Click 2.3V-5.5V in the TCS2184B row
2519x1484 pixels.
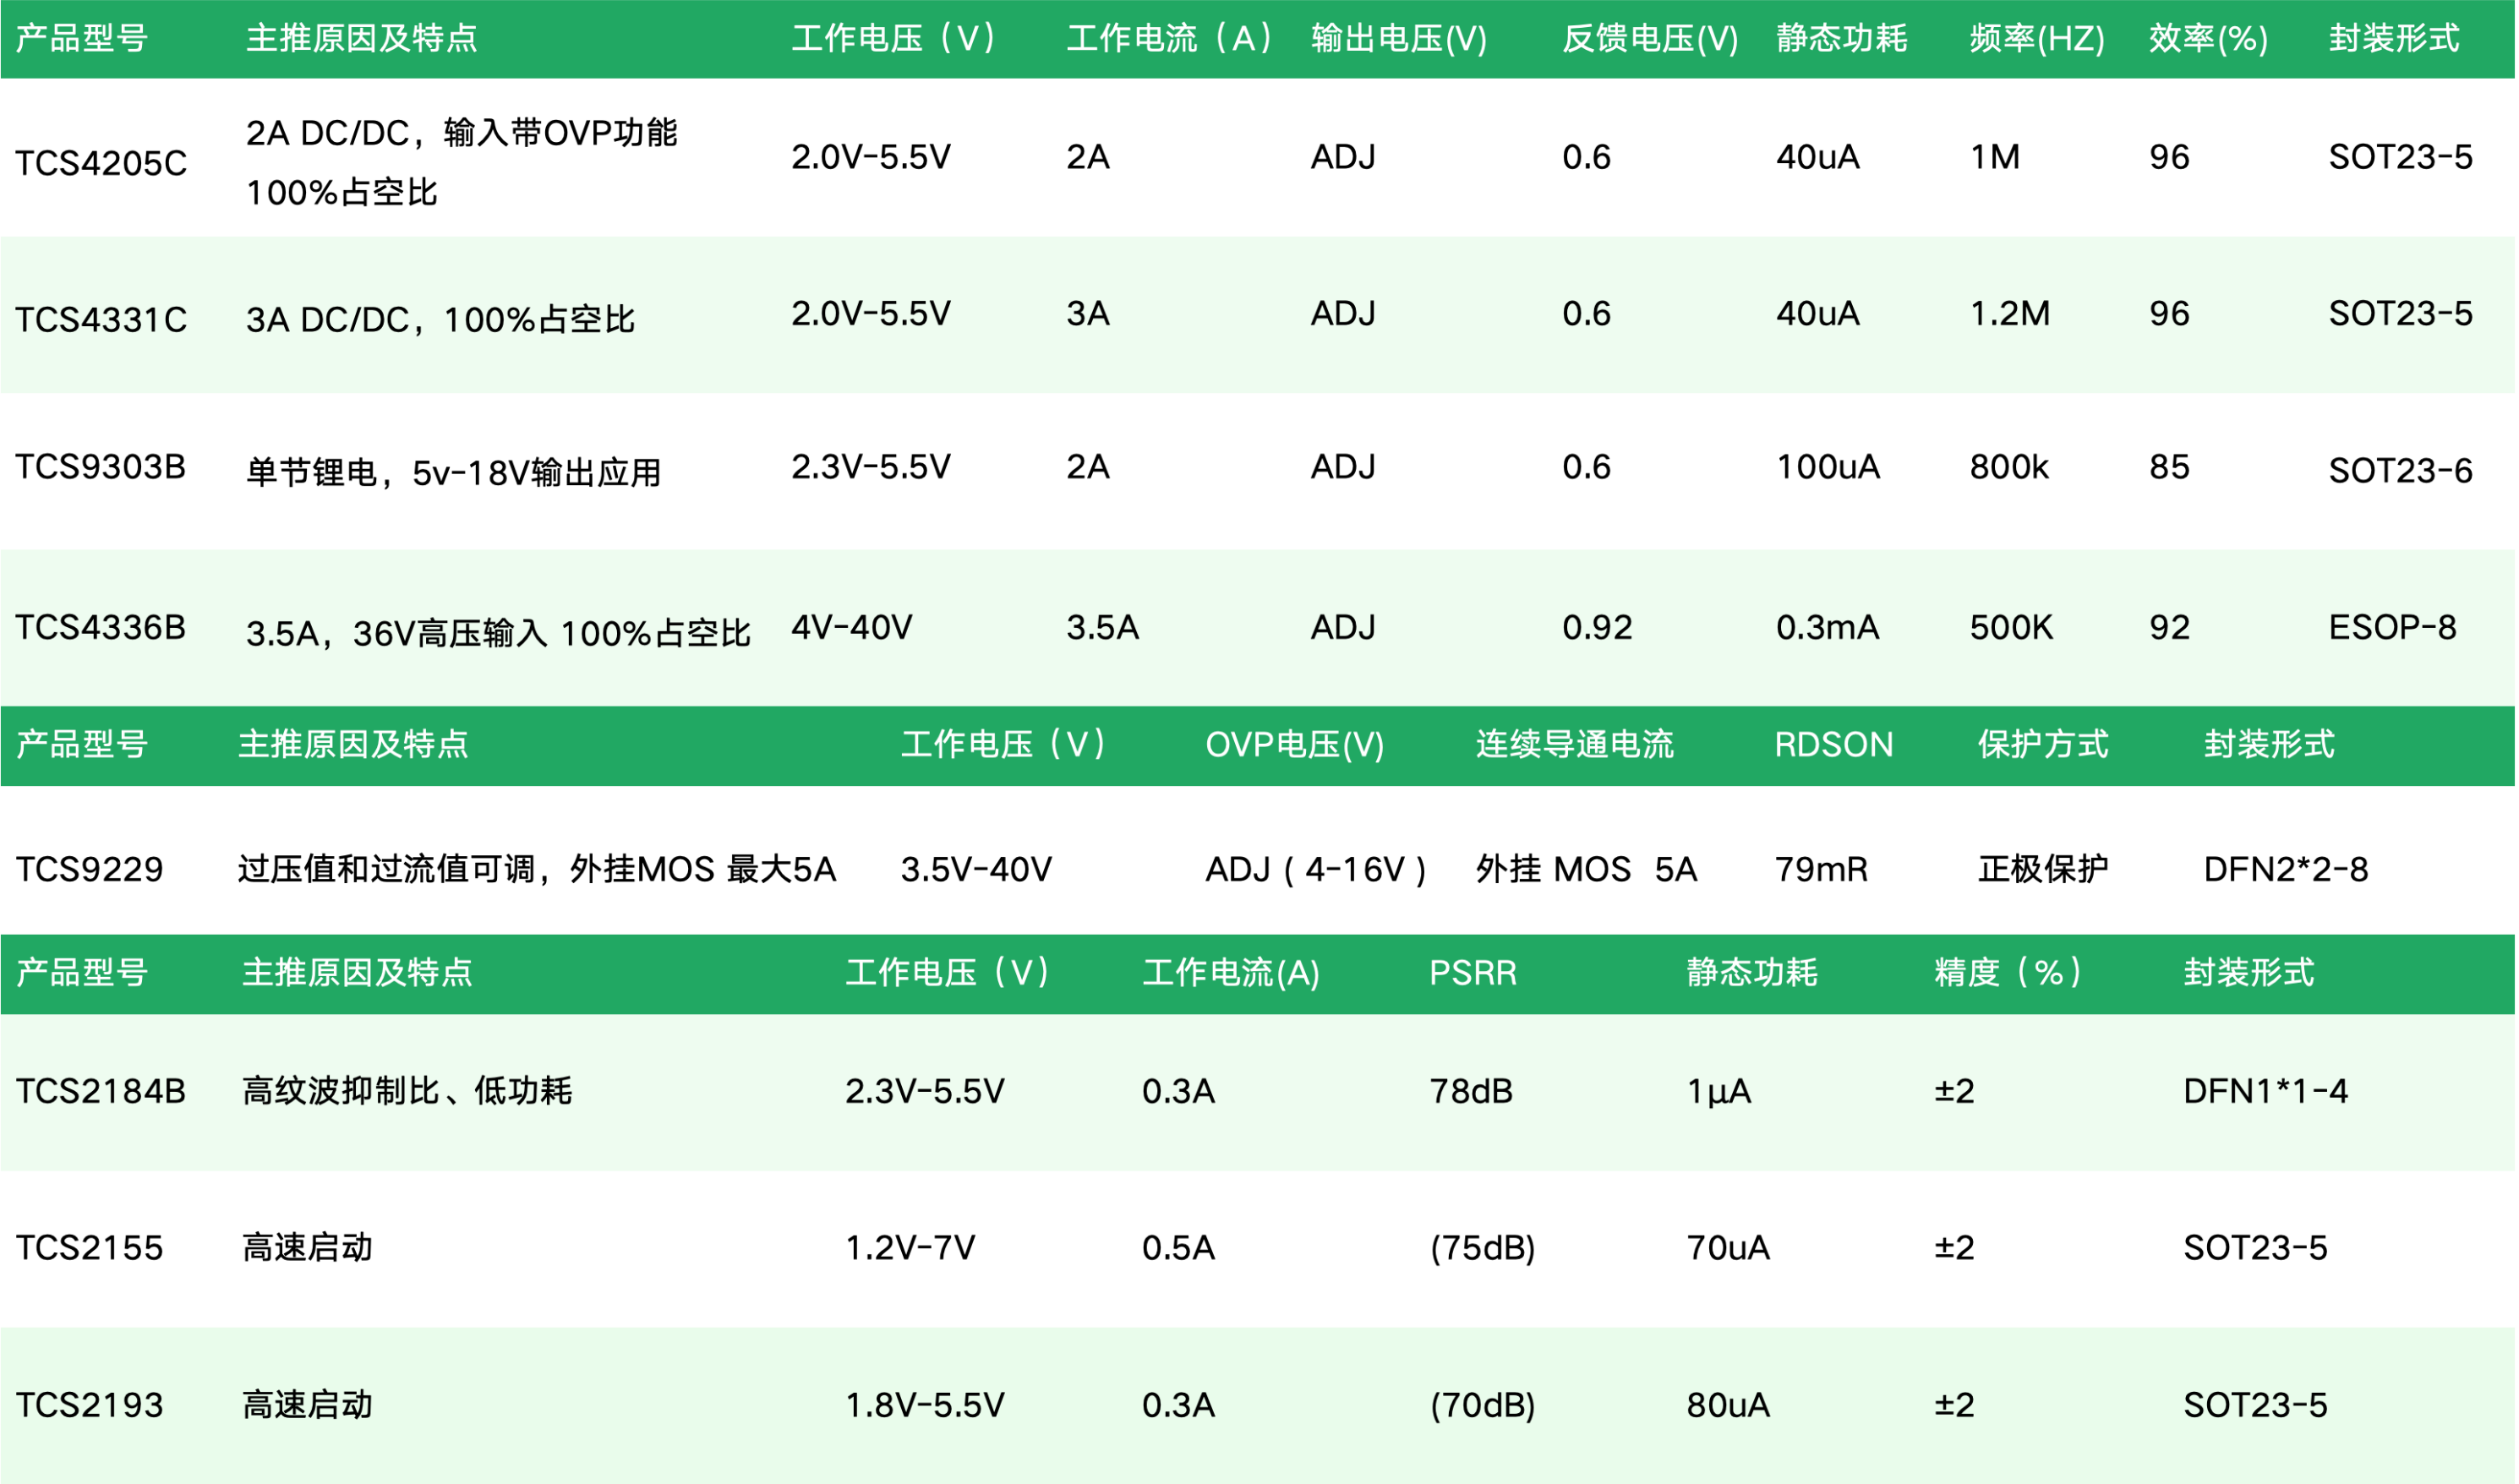924,1092
